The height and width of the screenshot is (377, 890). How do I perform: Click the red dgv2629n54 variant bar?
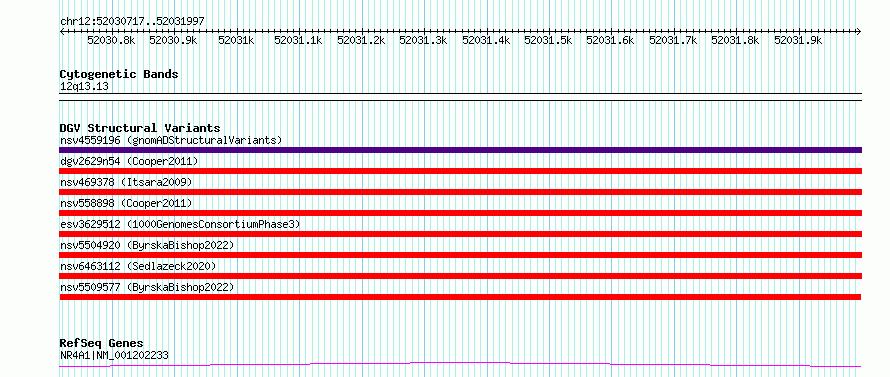tap(460, 171)
